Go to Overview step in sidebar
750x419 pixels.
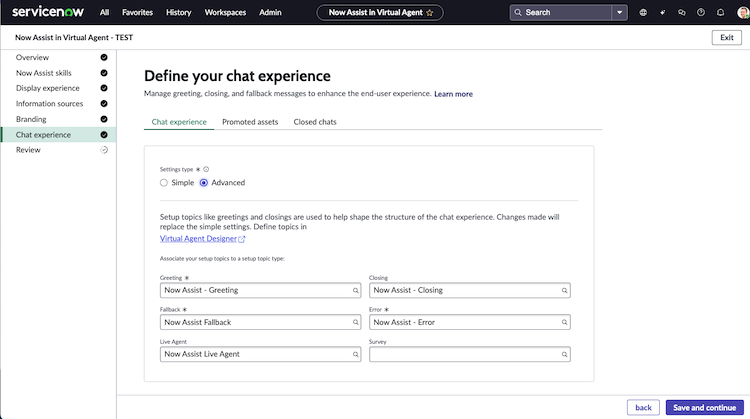pyautogui.click(x=32, y=57)
